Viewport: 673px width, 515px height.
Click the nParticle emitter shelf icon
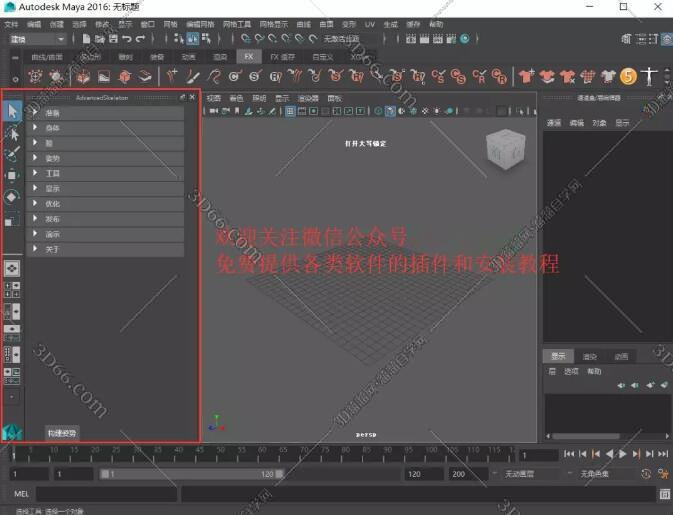(35, 77)
